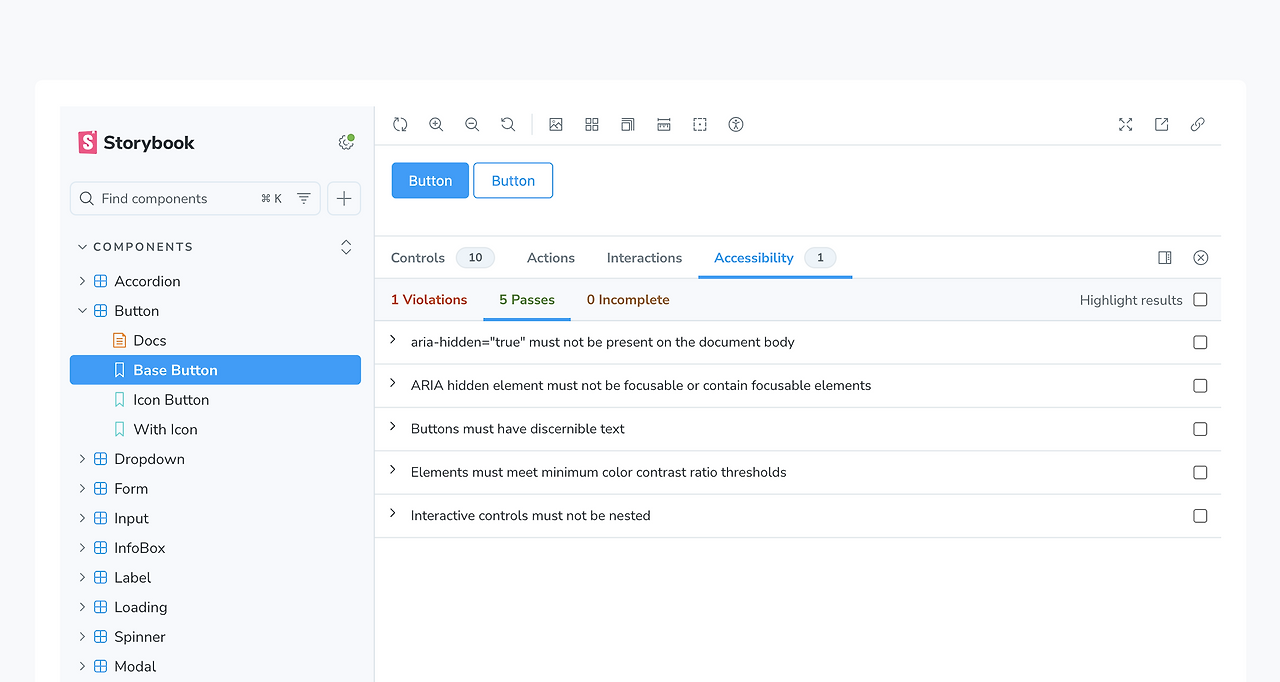Open canvas in a new tab

1162,124
